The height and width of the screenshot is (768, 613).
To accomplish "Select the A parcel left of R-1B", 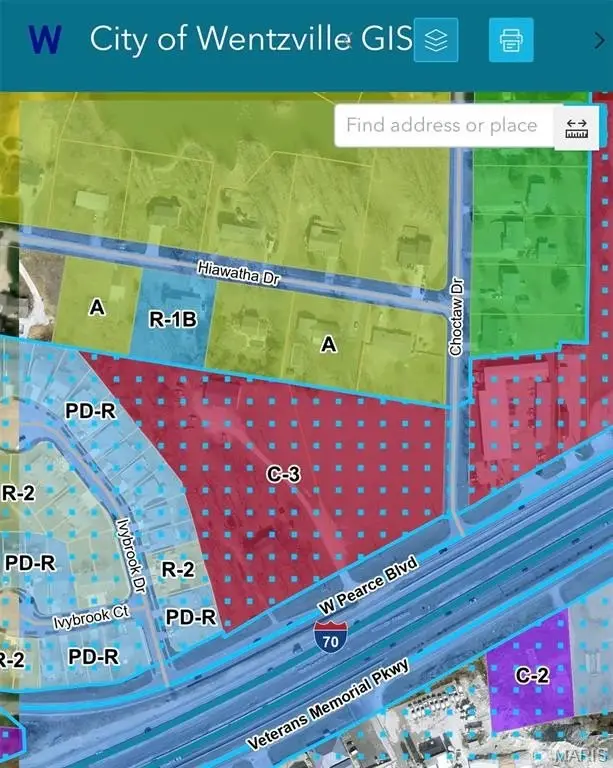I will point(96,308).
